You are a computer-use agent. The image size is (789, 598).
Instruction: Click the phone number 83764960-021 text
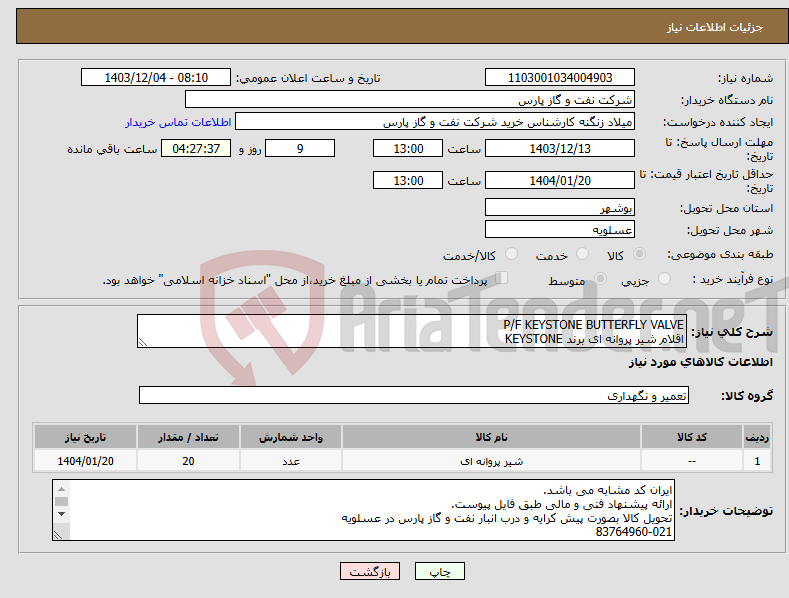tap(634, 532)
